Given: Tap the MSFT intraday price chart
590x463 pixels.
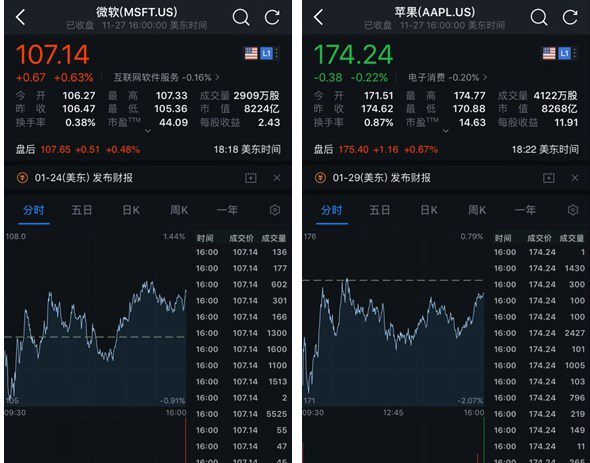Looking at the screenshot, I should pyautogui.click(x=96, y=320).
